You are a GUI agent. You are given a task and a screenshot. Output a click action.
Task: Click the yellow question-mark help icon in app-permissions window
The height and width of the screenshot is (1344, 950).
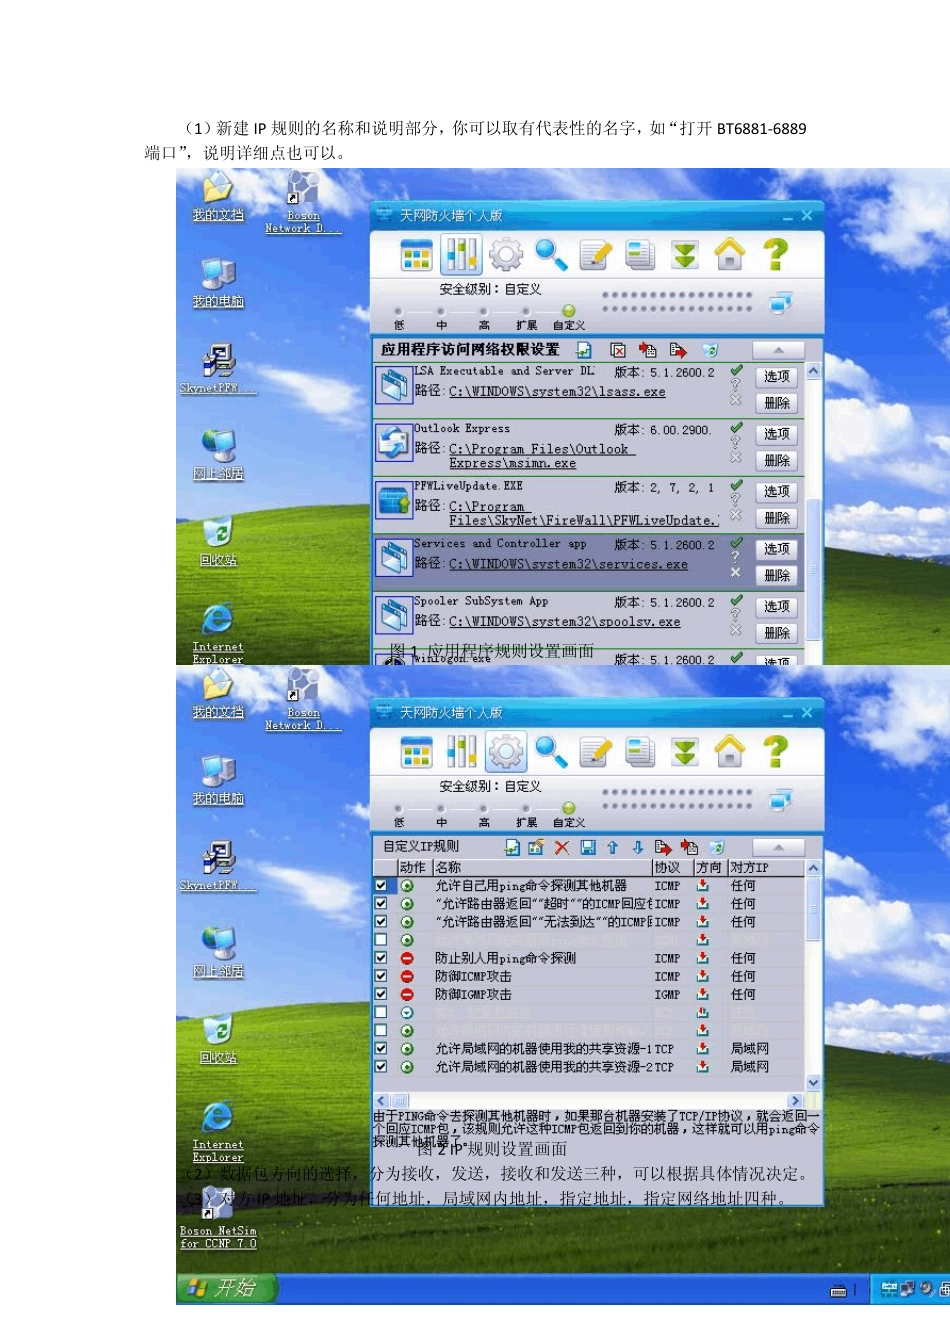tap(775, 254)
